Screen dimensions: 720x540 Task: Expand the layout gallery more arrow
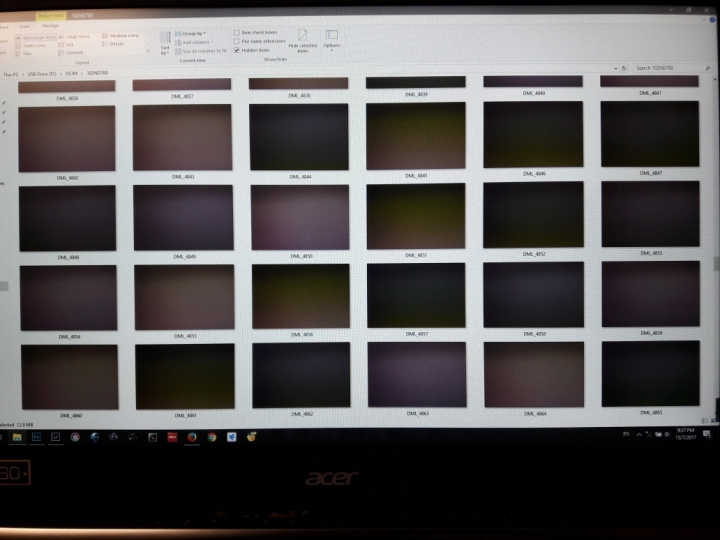tap(148, 52)
